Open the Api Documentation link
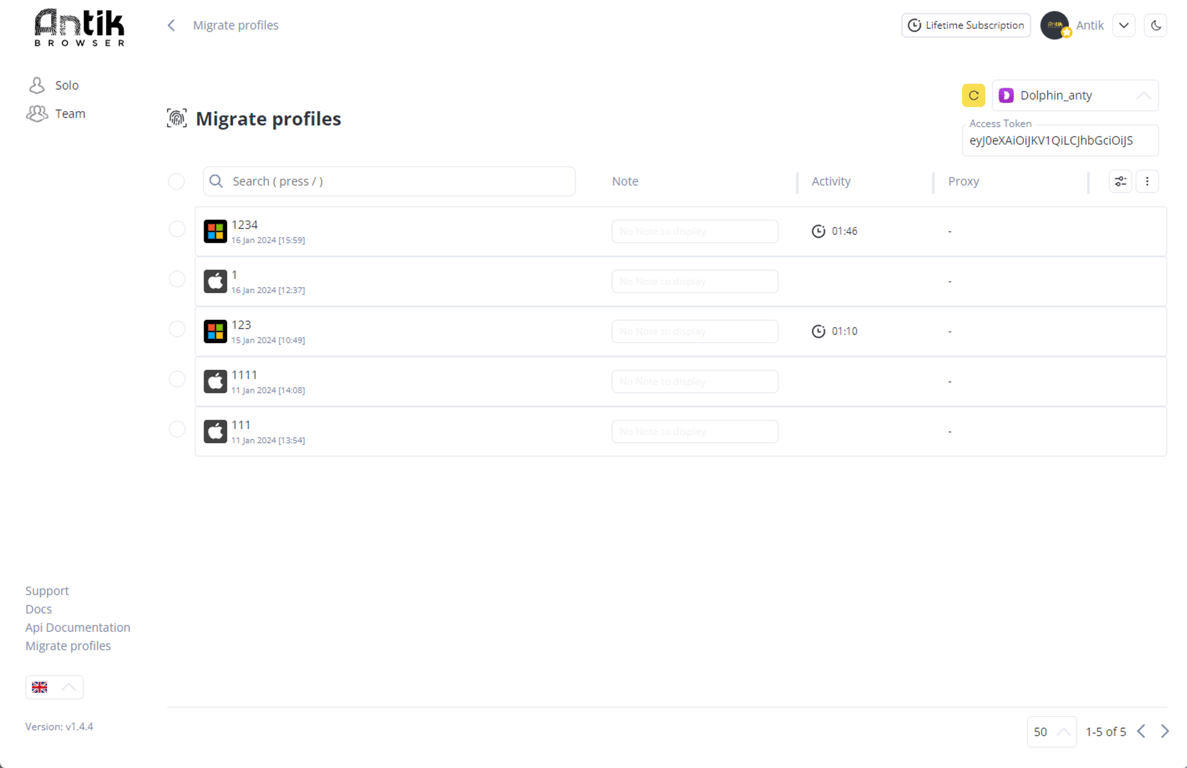 (78, 627)
